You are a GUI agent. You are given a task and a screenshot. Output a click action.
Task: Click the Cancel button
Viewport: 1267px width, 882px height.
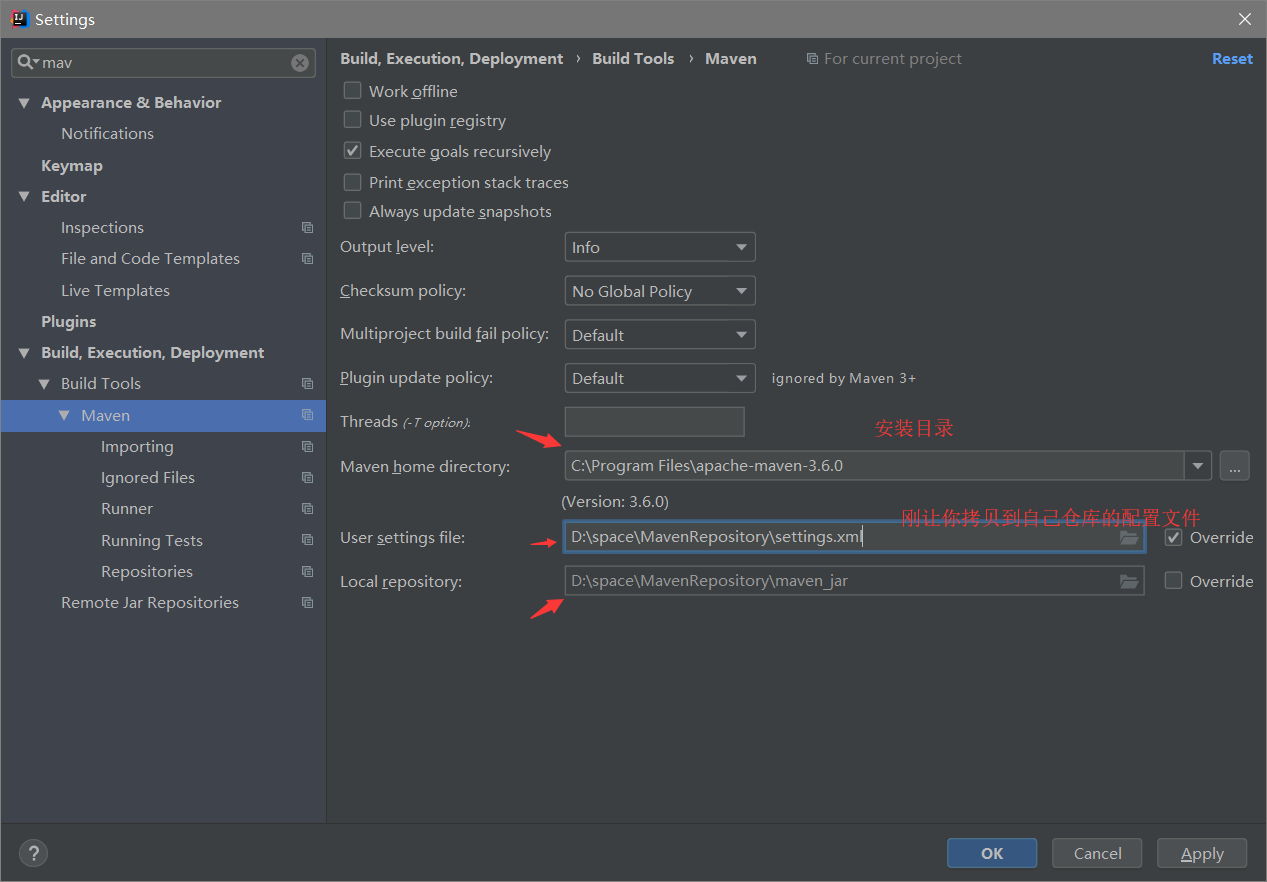click(x=1097, y=853)
